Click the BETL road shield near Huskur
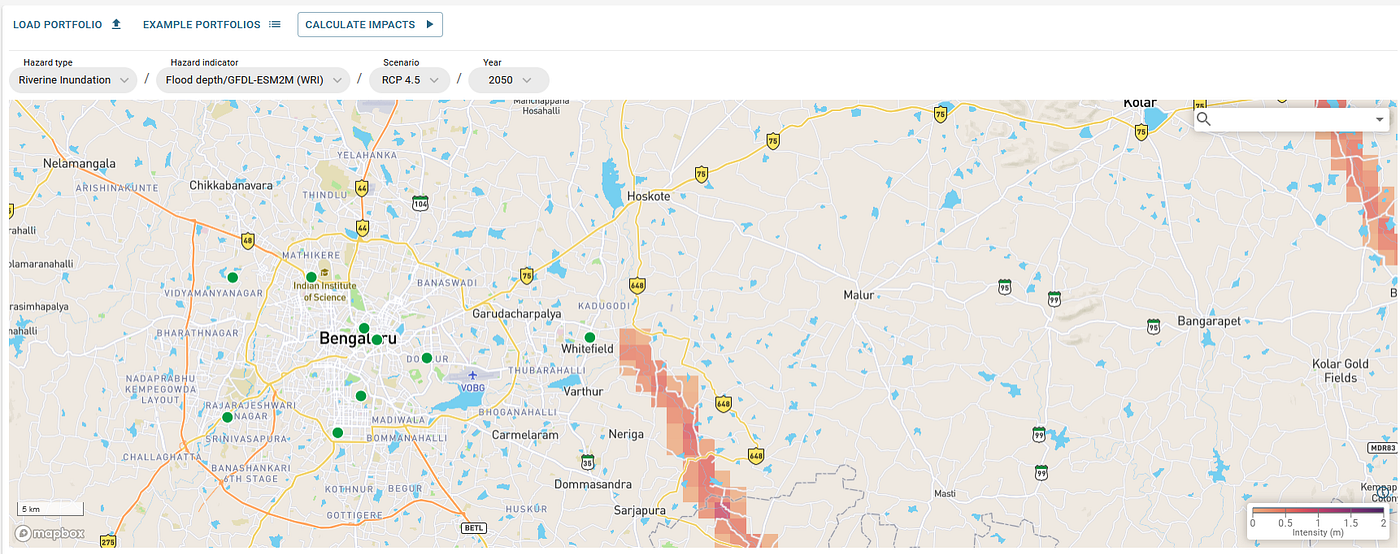Image resolution: width=1400 pixels, height=554 pixels. click(x=474, y=527)
